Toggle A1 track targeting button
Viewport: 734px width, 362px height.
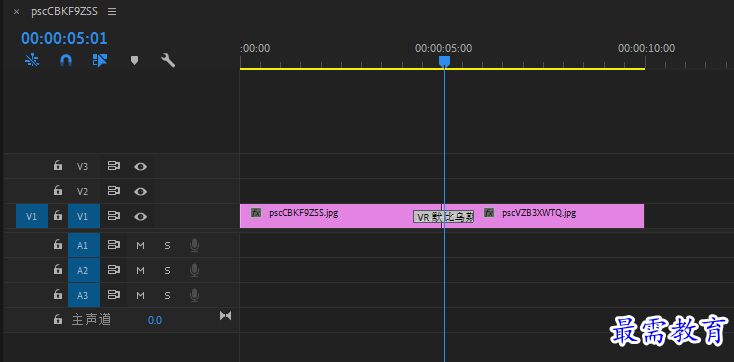tap(84, 245)
